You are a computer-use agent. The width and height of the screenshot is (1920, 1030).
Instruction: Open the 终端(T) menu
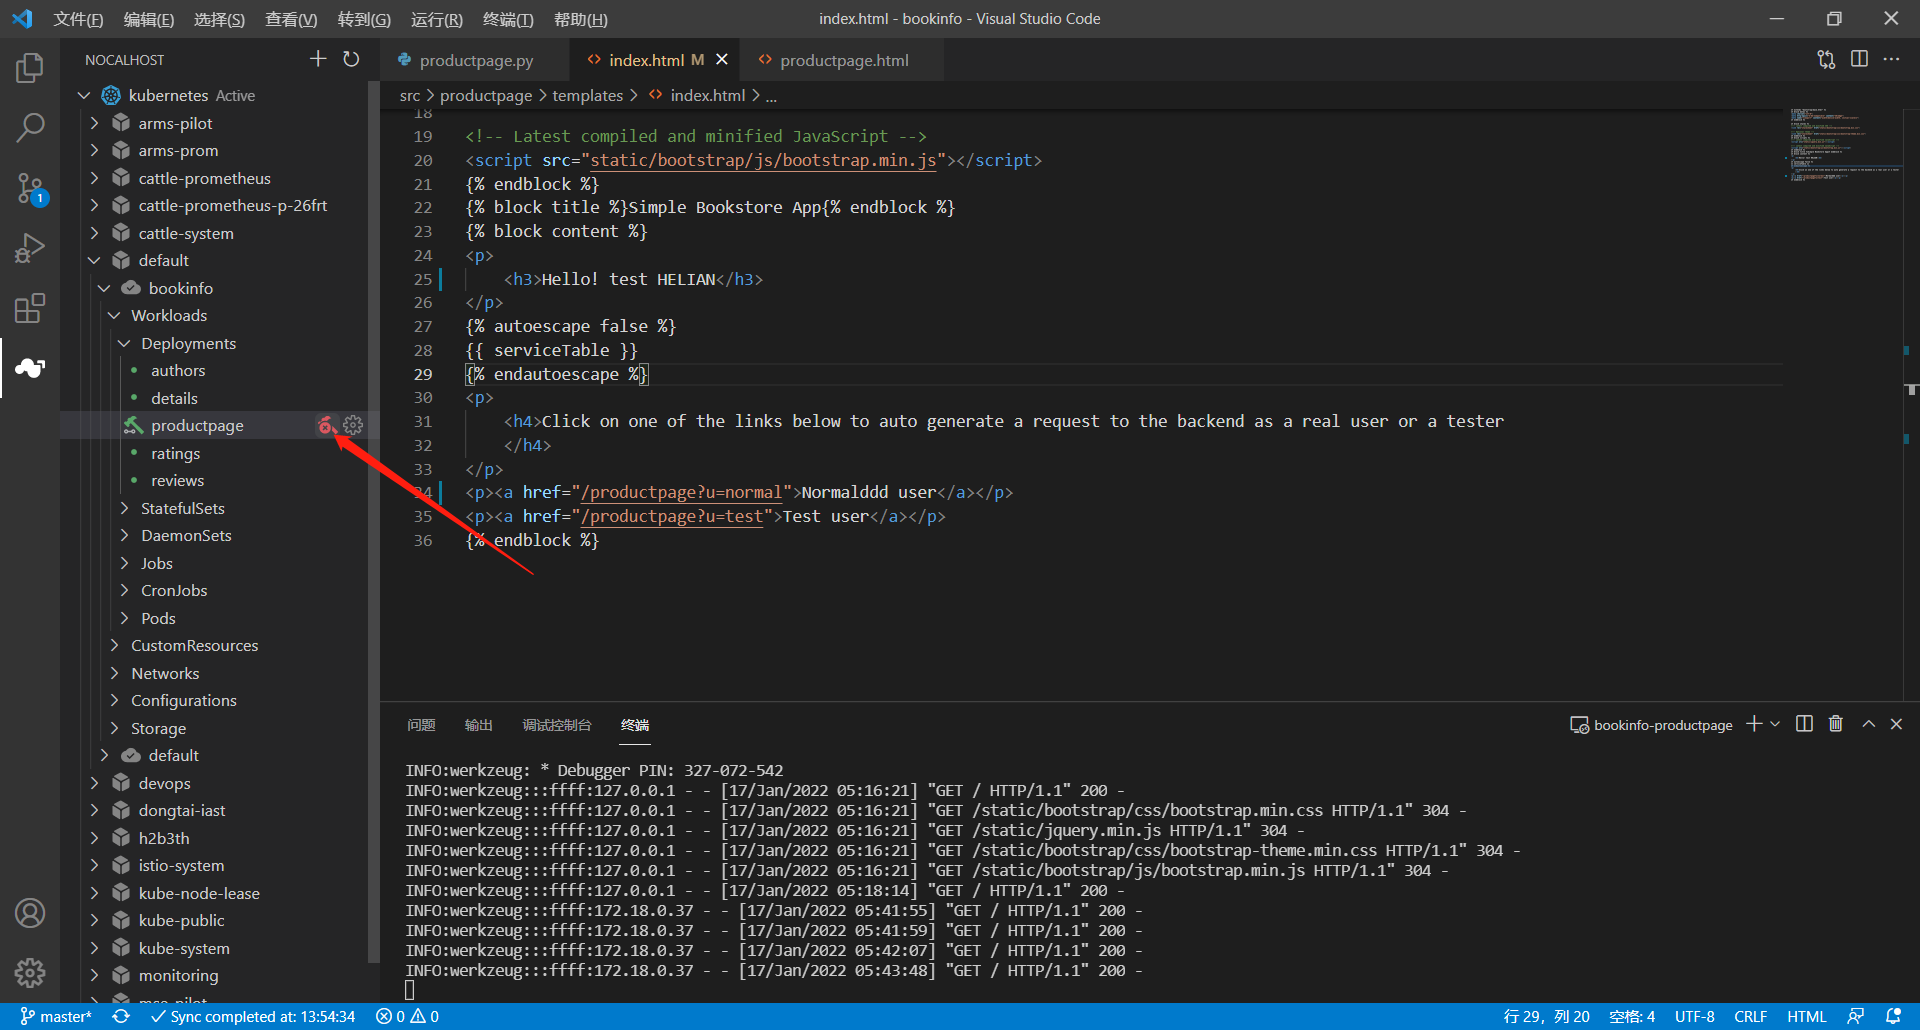(x=508, y=19)
